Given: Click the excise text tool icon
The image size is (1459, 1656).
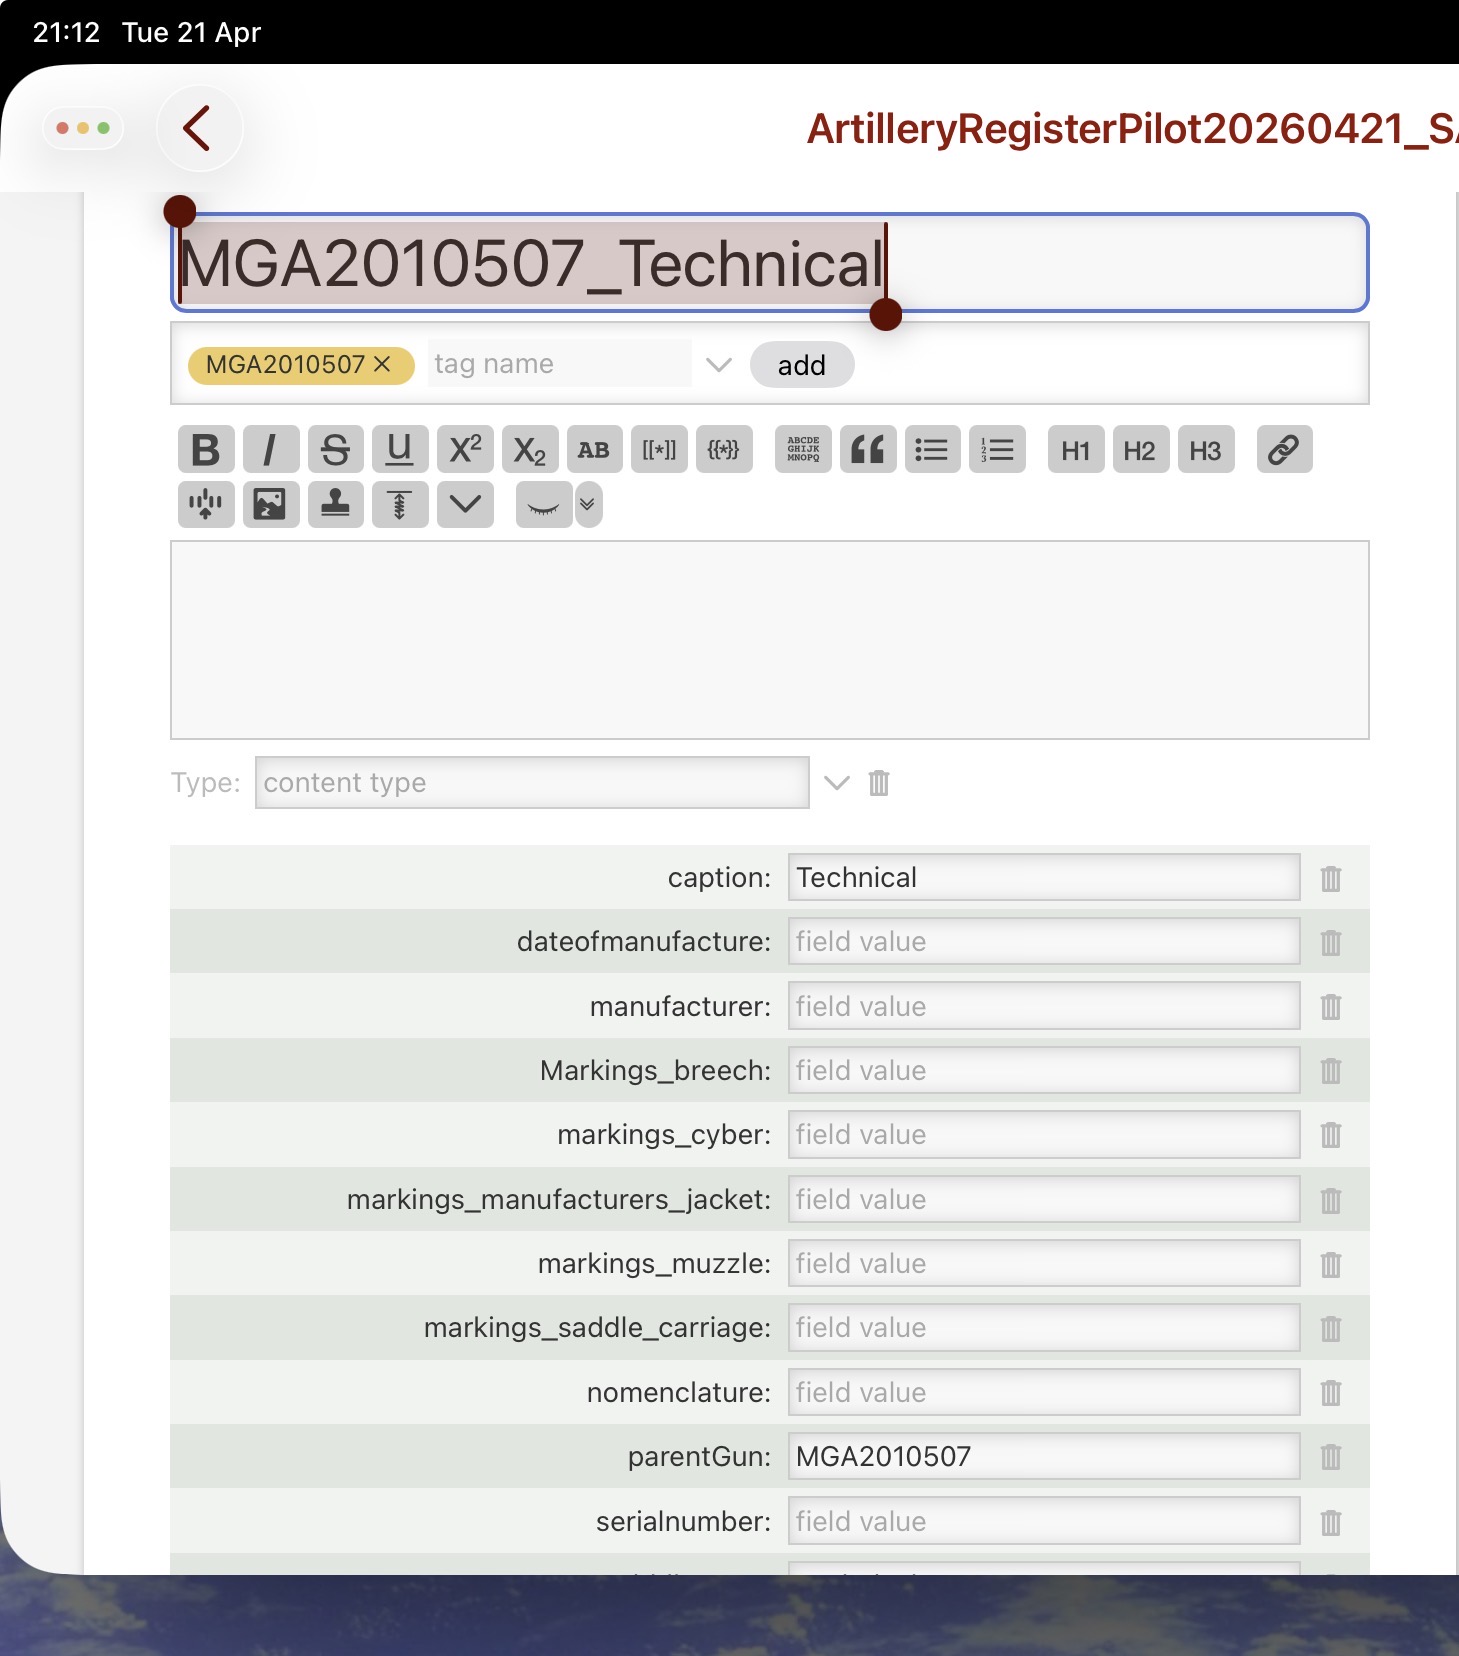Looking at the screenshot, I should click(x=400, y=504).
